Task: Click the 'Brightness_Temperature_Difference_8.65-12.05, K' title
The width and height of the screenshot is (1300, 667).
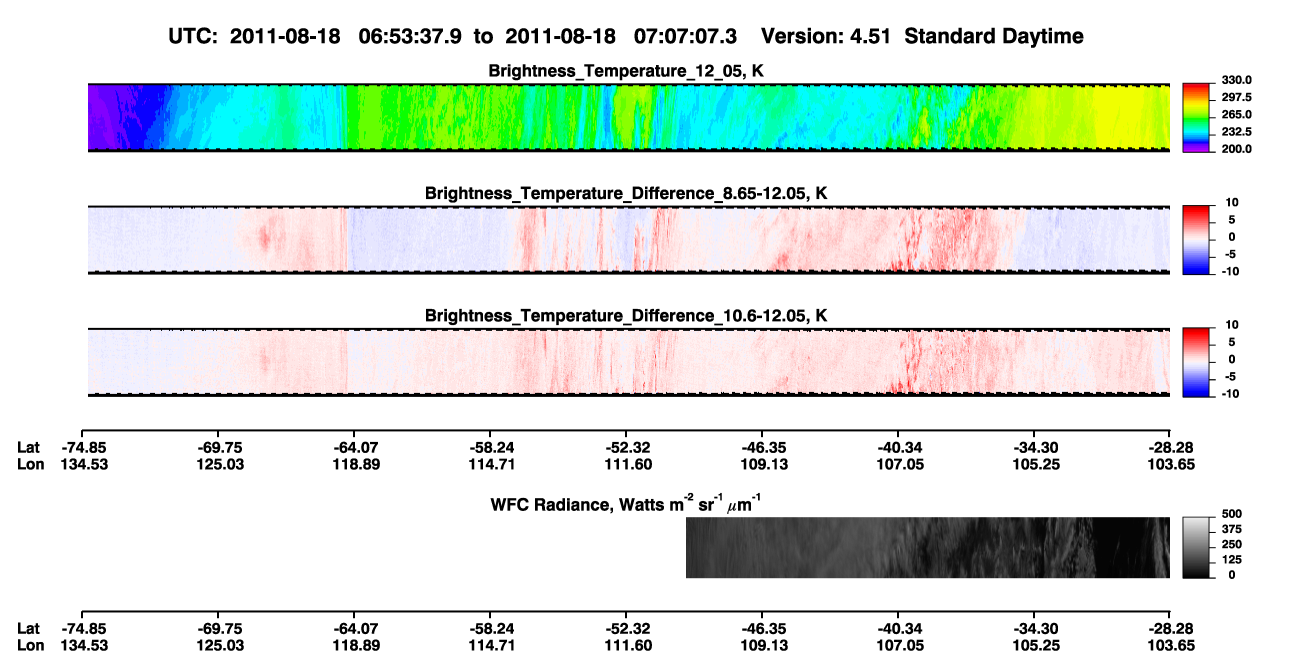Action: click(626, 193)
